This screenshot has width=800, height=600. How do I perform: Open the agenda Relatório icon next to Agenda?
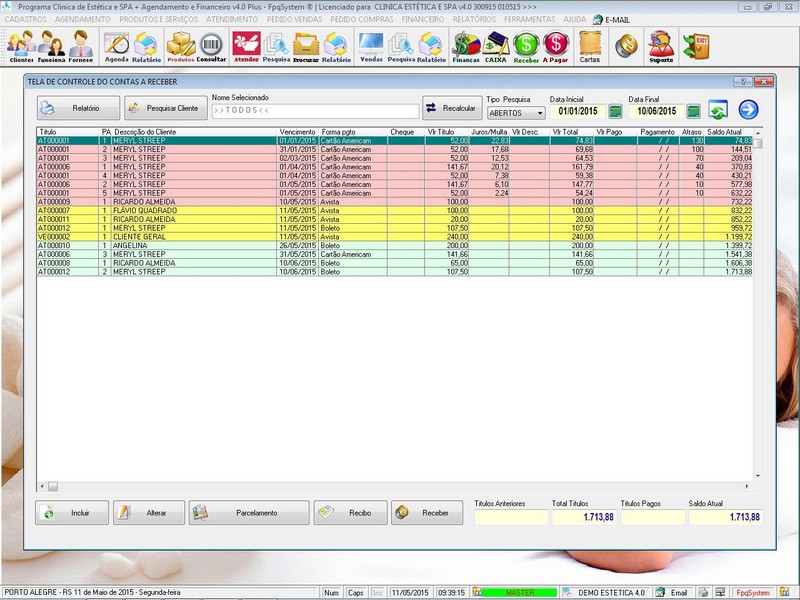coord(146,47)
